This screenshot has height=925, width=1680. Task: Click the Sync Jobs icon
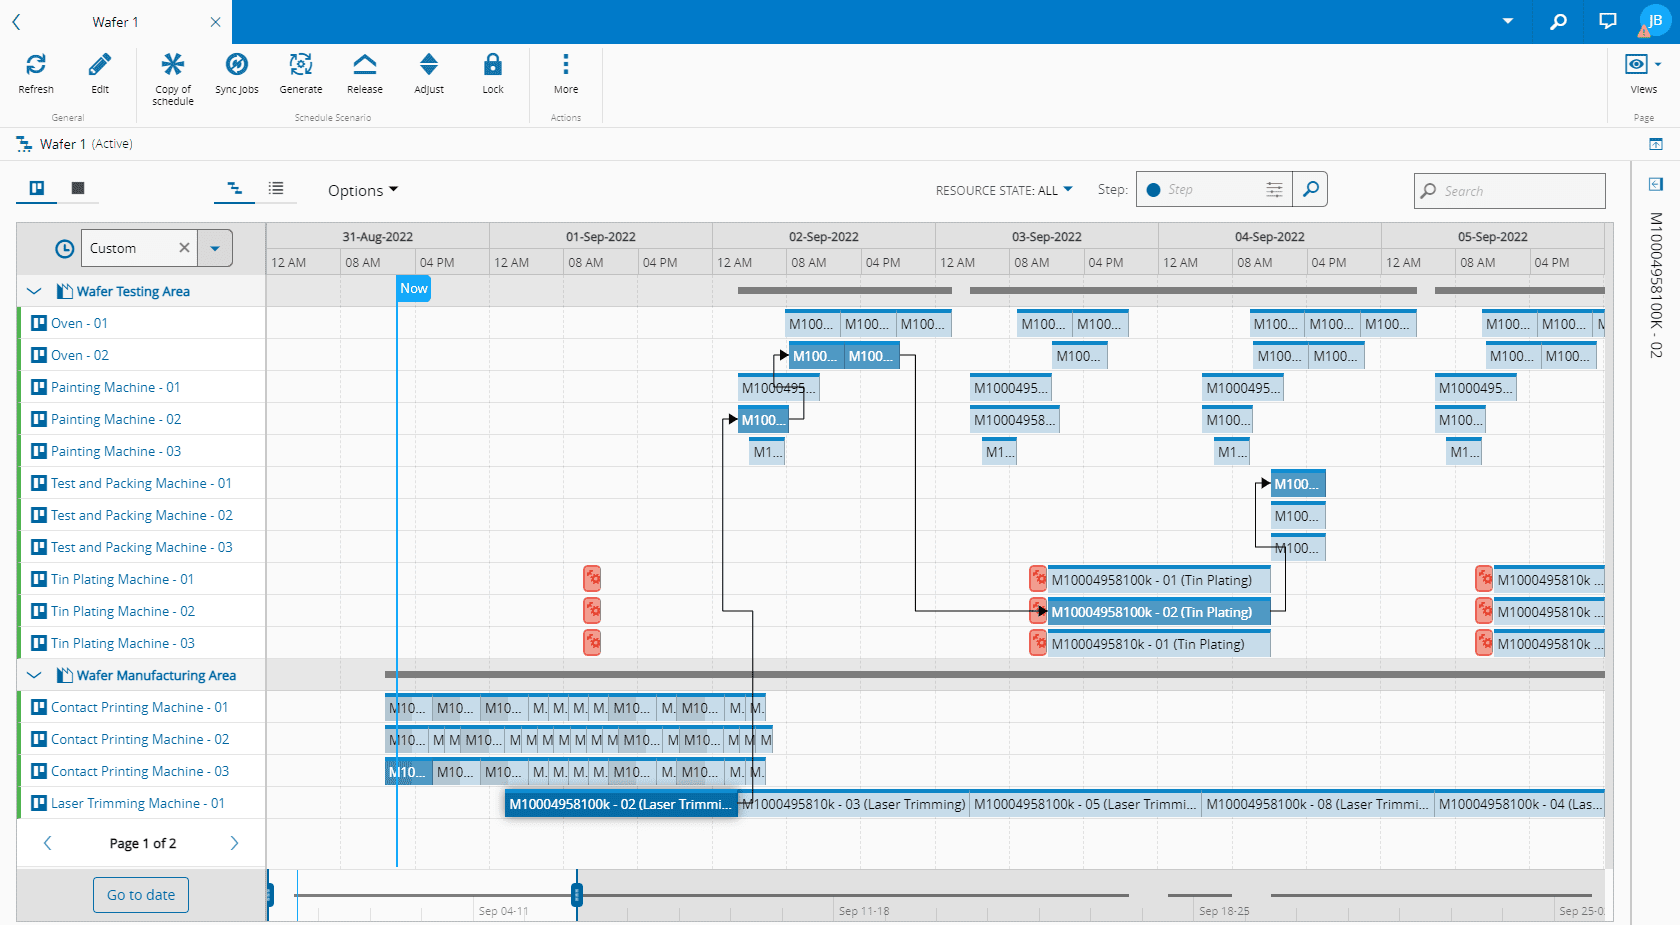(237, 66)
